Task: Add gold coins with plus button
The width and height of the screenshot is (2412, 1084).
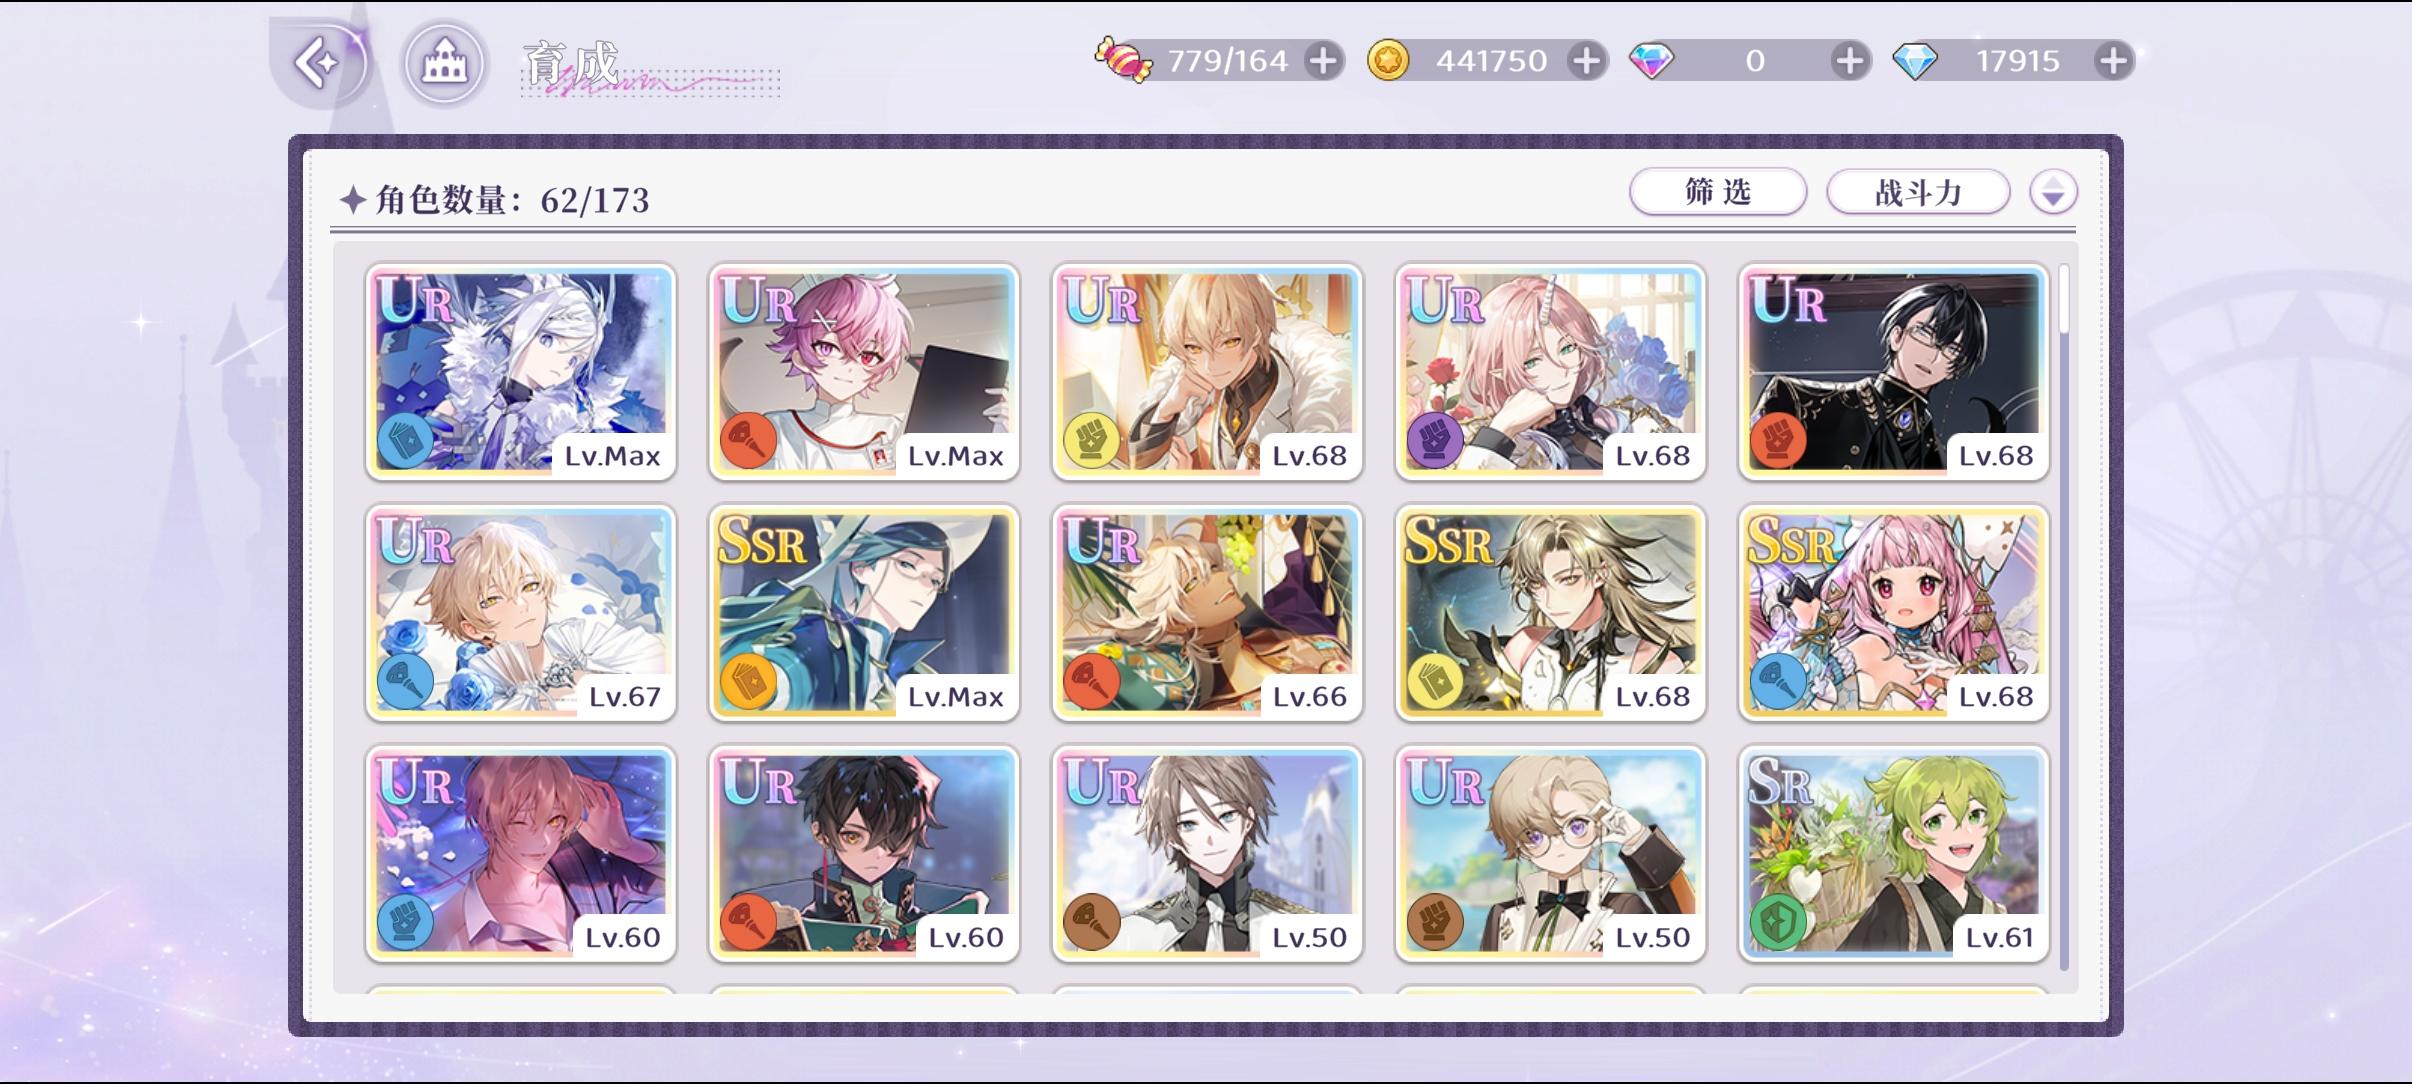Action: click(x=1587, y=61)
